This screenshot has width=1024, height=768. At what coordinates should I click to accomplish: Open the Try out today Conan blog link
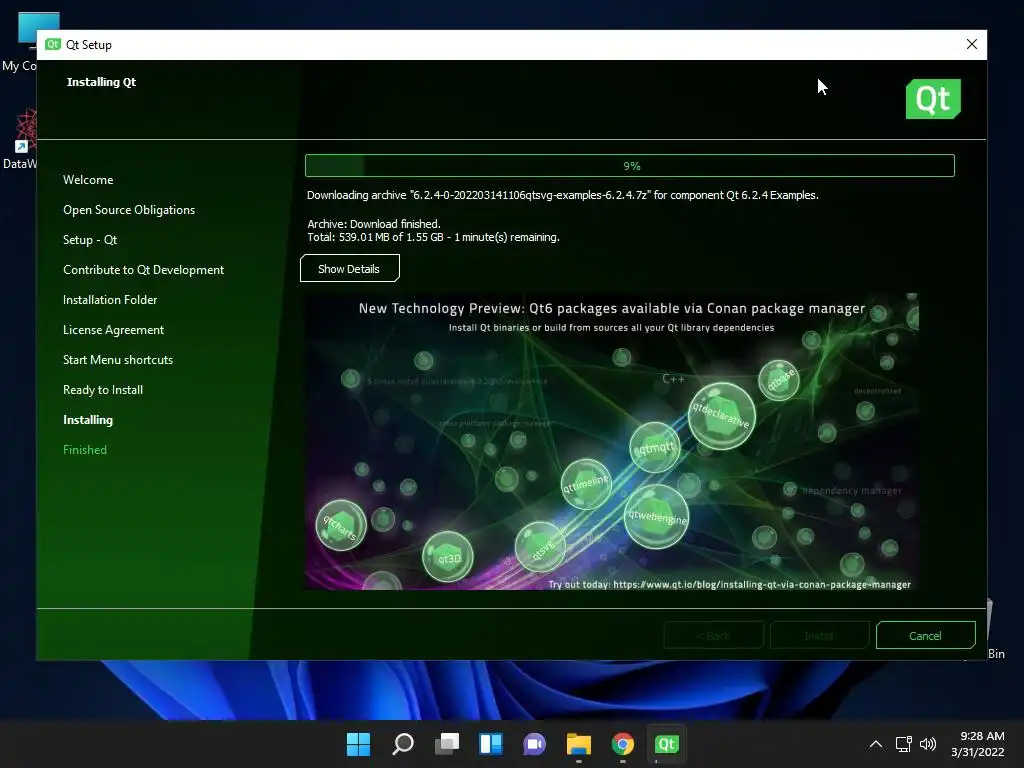click(729, 584)
